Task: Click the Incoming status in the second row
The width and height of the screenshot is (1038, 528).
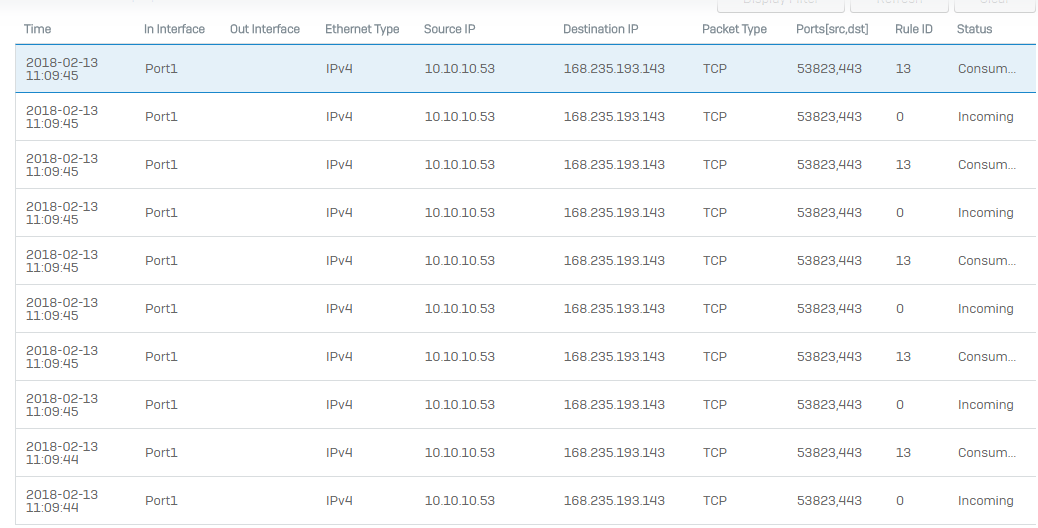Action: point(985,117)
